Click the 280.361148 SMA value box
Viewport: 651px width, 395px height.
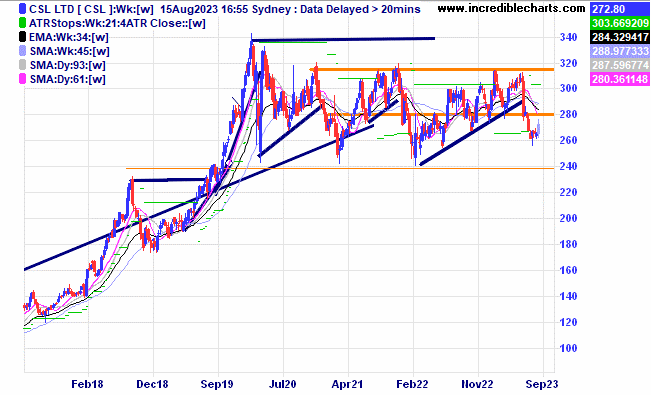click(x=620, y=79)
